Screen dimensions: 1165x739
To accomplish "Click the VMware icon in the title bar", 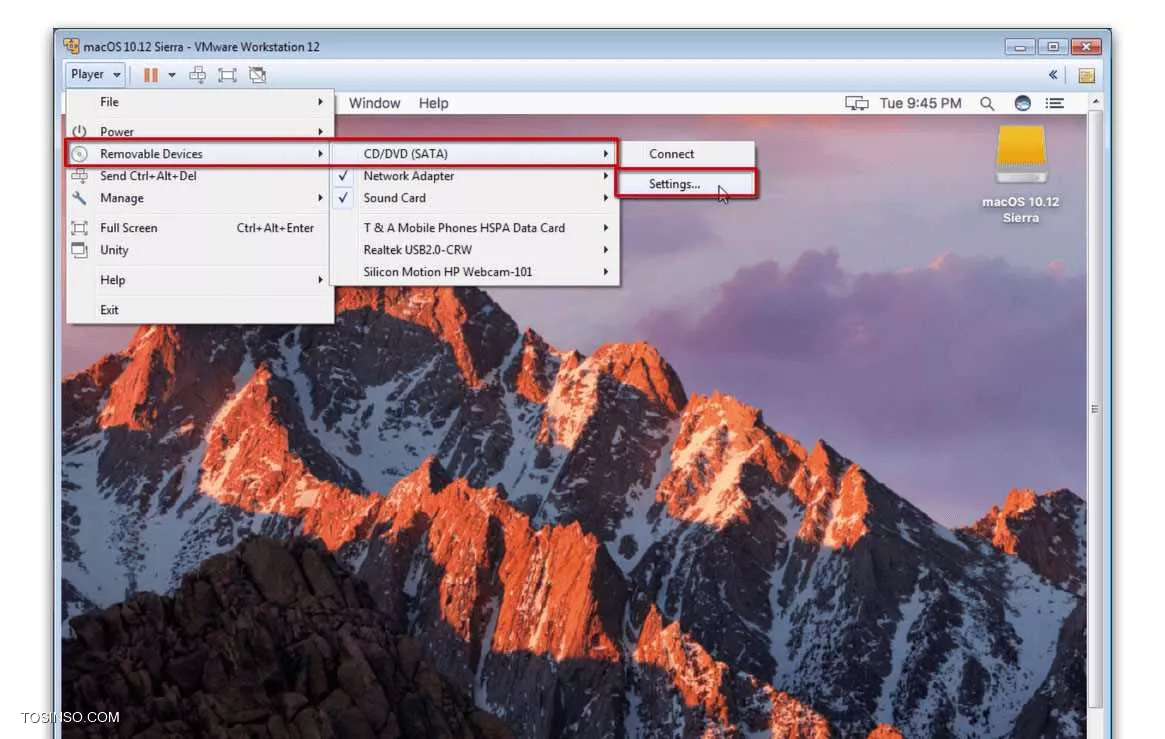I will pos(71,46).
